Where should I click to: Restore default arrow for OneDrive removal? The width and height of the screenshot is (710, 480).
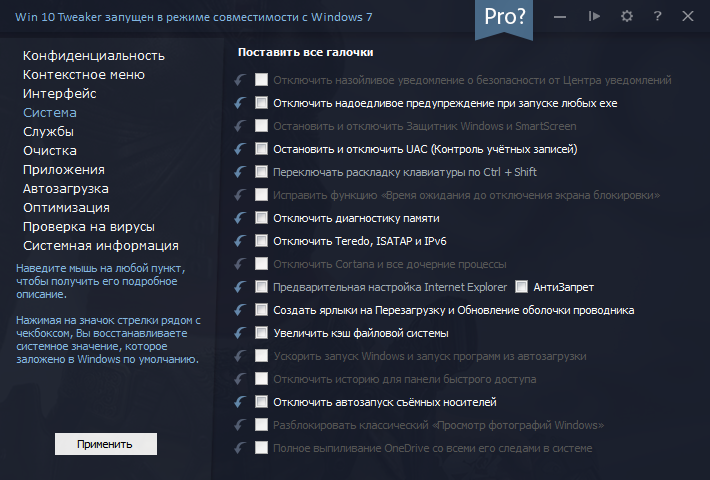(240, 448)
